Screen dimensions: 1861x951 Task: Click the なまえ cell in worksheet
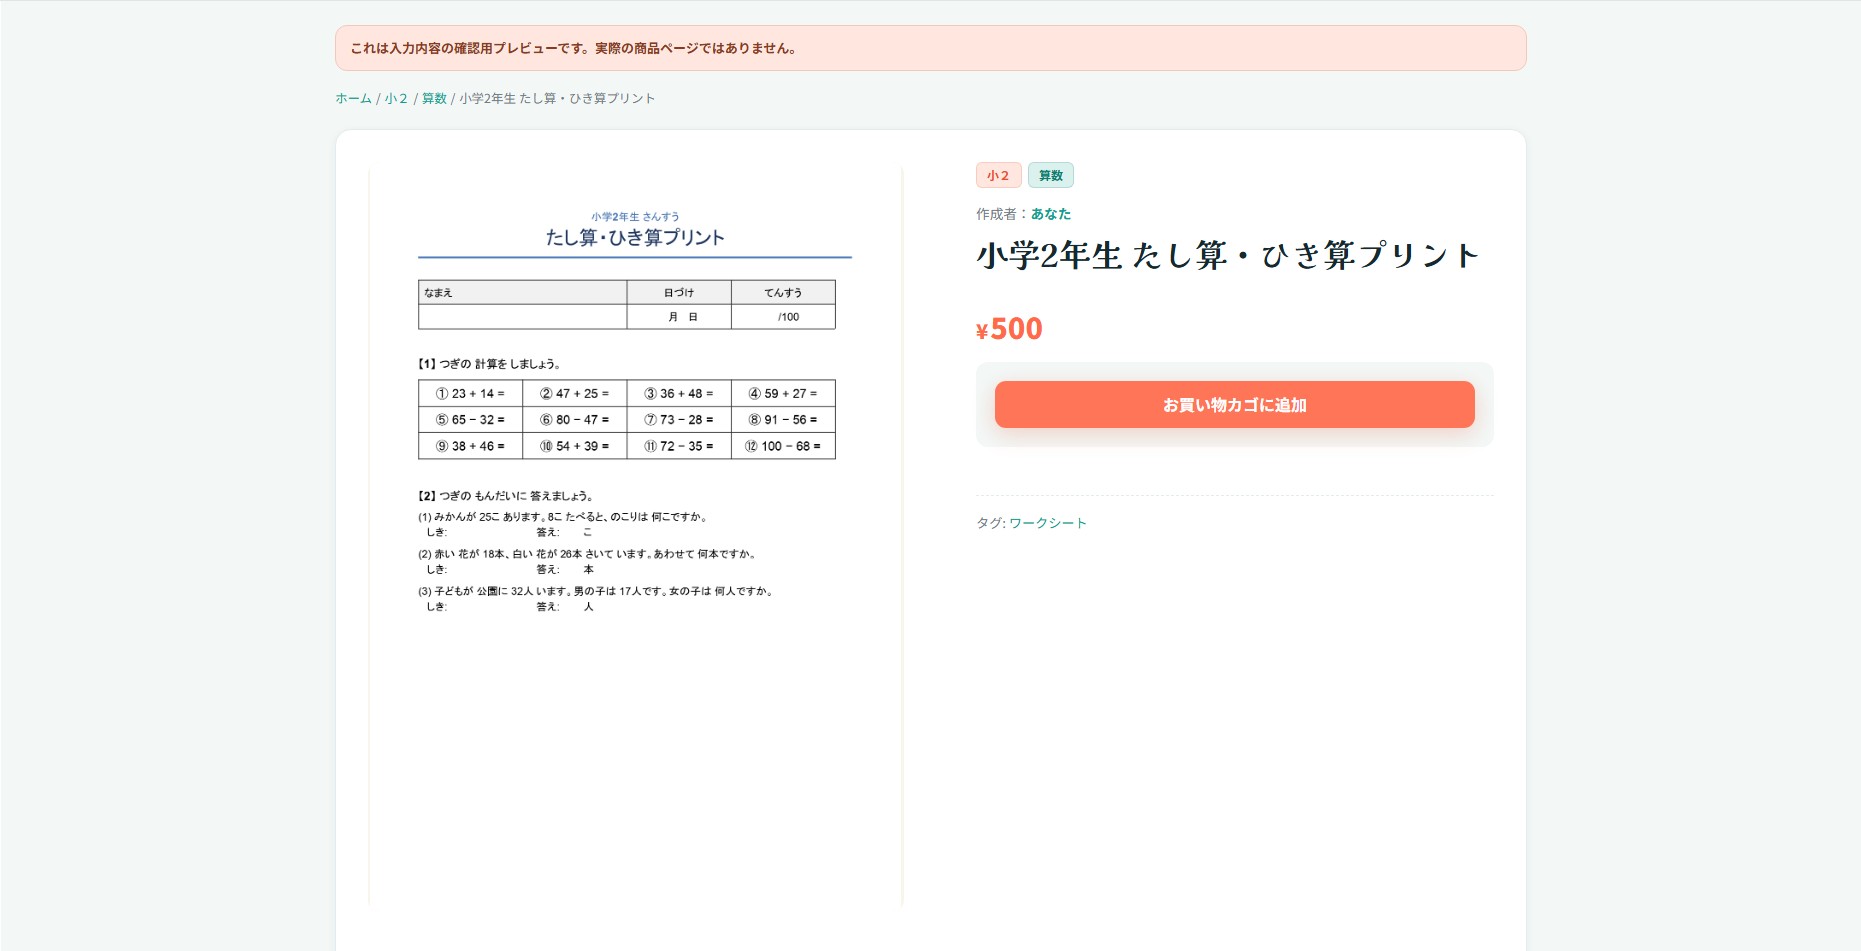pyautogui.click(x=523, y=292)
